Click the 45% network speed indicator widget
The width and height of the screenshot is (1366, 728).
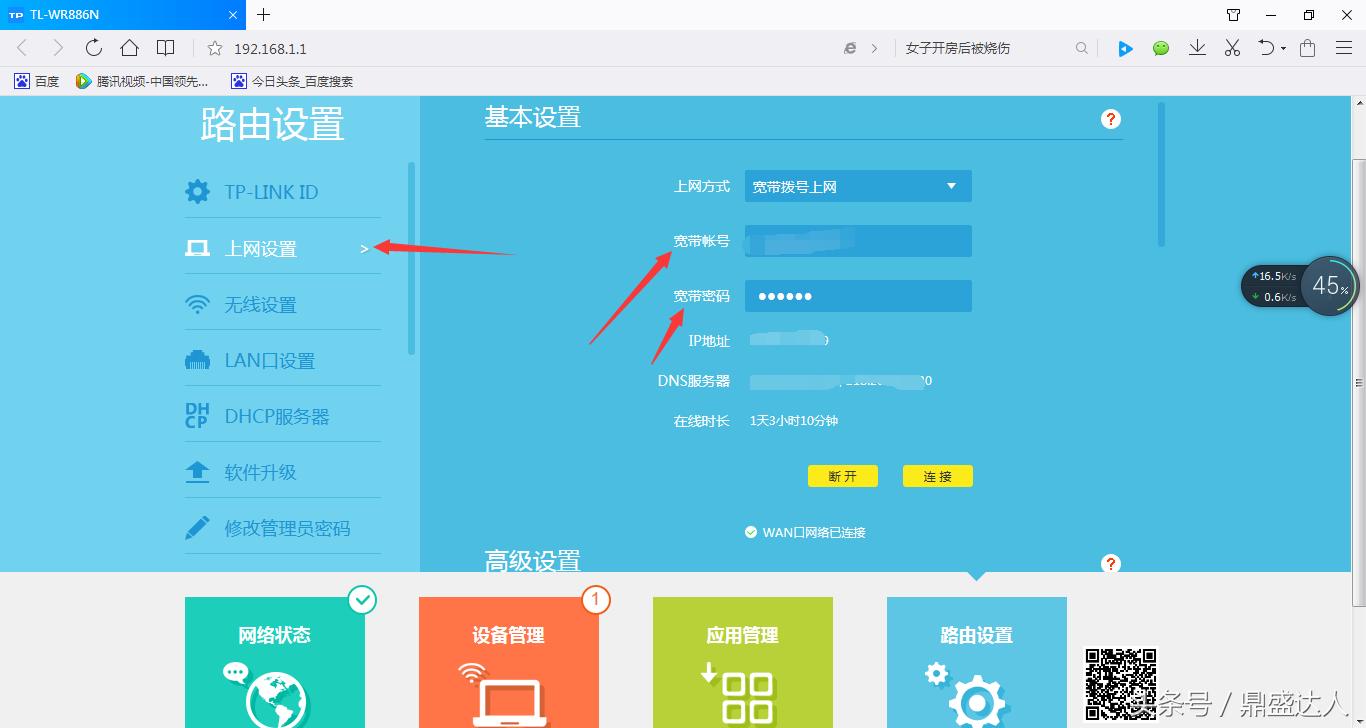tap(1329, 285)
